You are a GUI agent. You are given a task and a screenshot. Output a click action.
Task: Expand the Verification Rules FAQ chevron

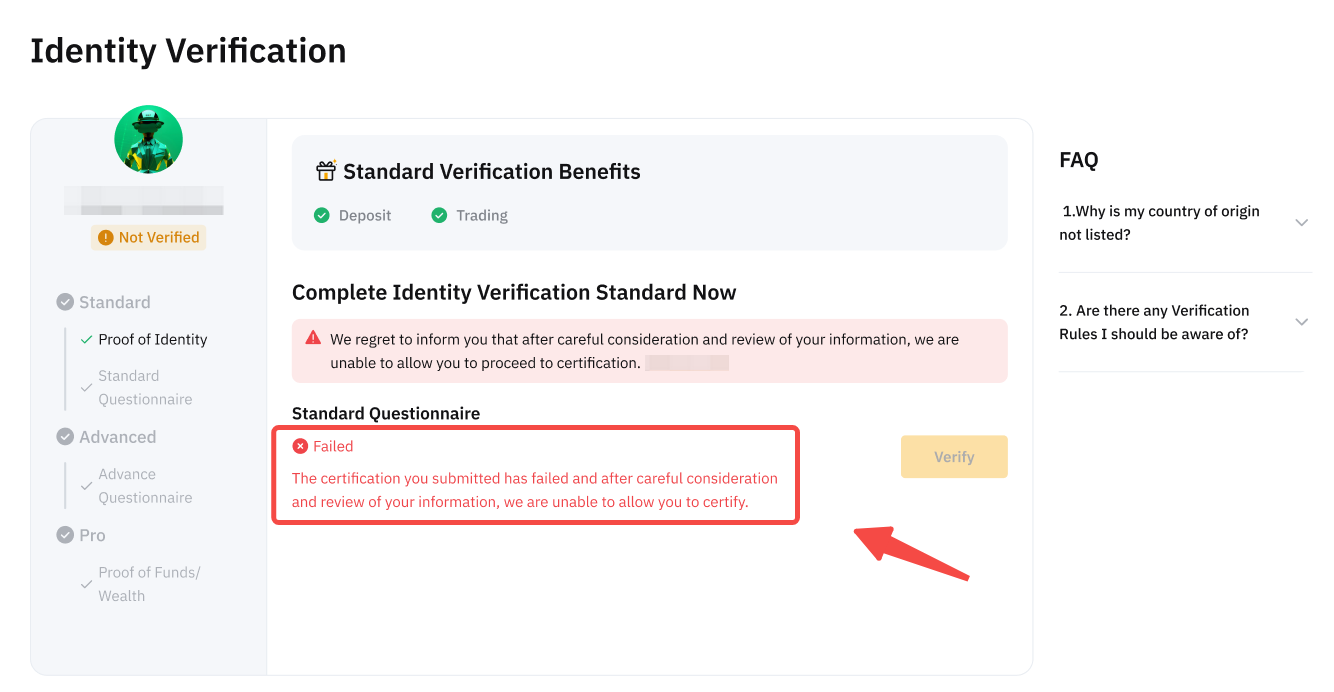(1301, 322)
